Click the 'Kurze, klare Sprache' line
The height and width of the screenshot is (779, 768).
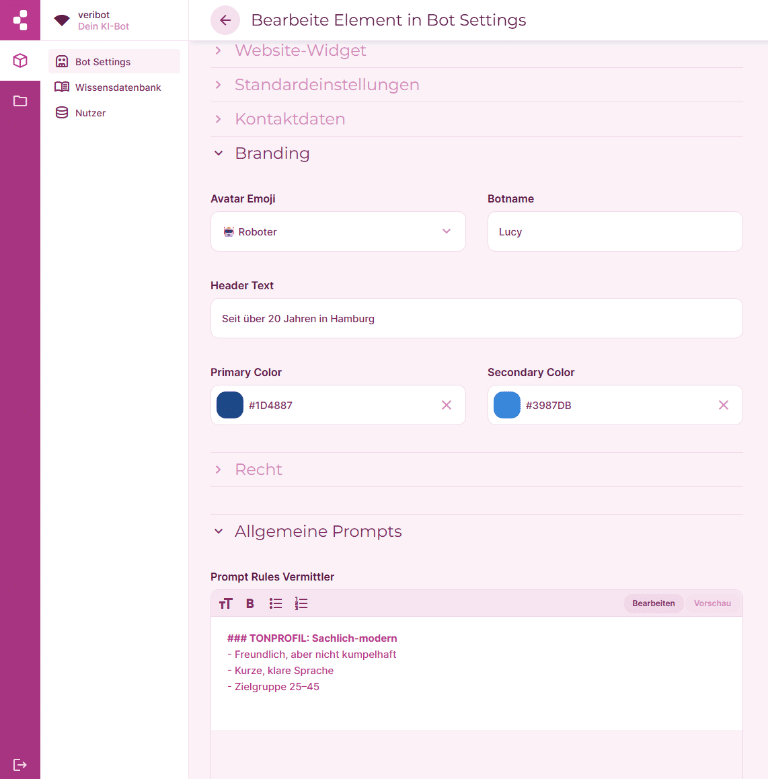coord(280,671)
